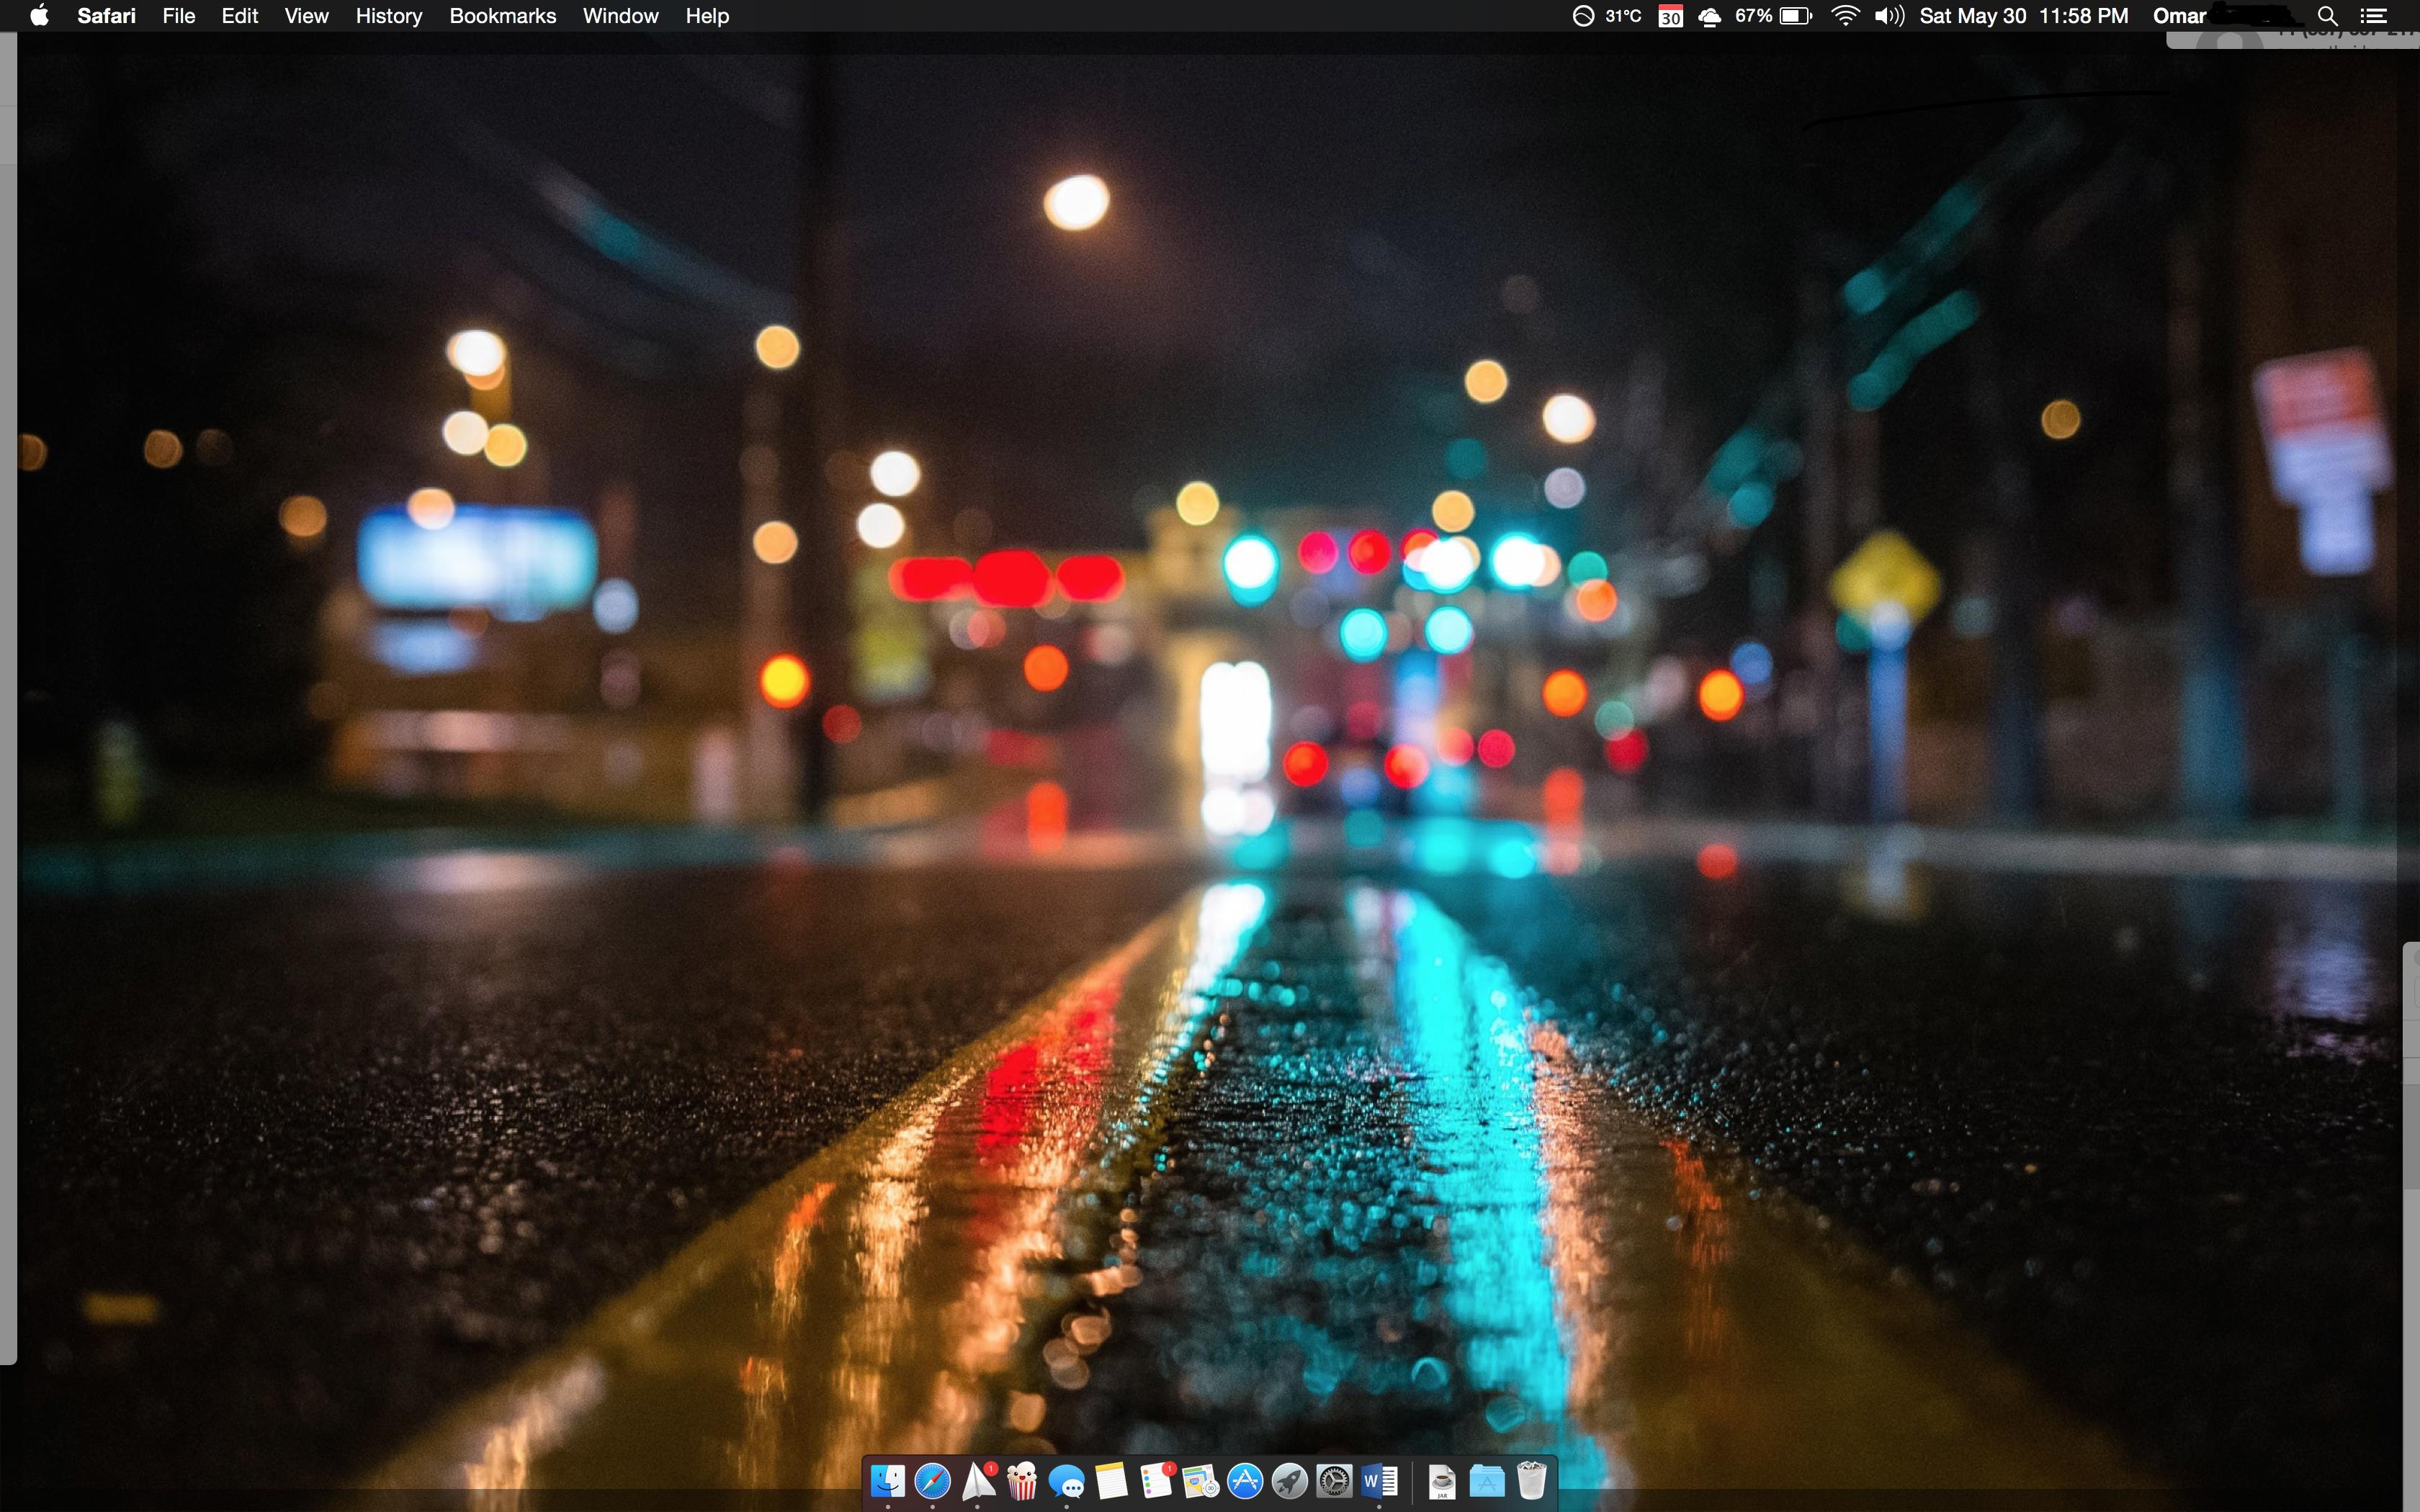The width and height of the screenshot is (2420, 1512).
Task: Open the History menu
Action: coord(388,16)
